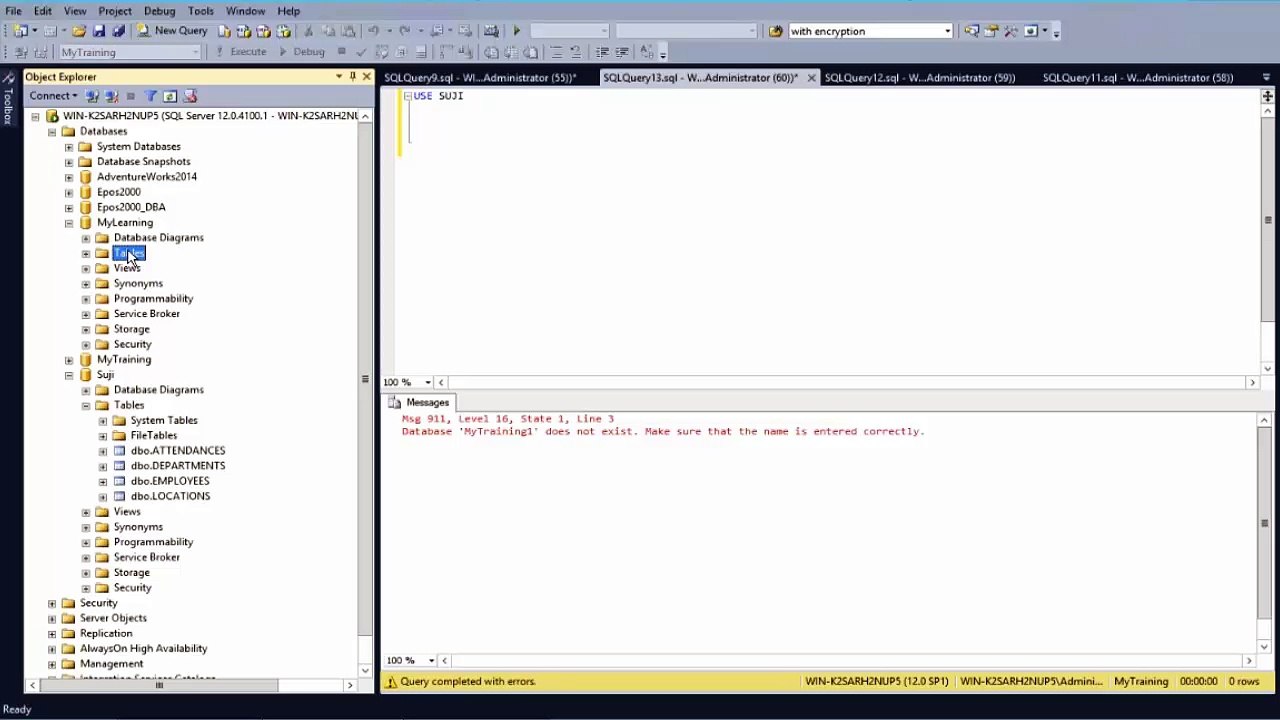Close the SQLQuery13.sql tab
Viewport: 1280px width, 720px height.
[x=811, y=77]
